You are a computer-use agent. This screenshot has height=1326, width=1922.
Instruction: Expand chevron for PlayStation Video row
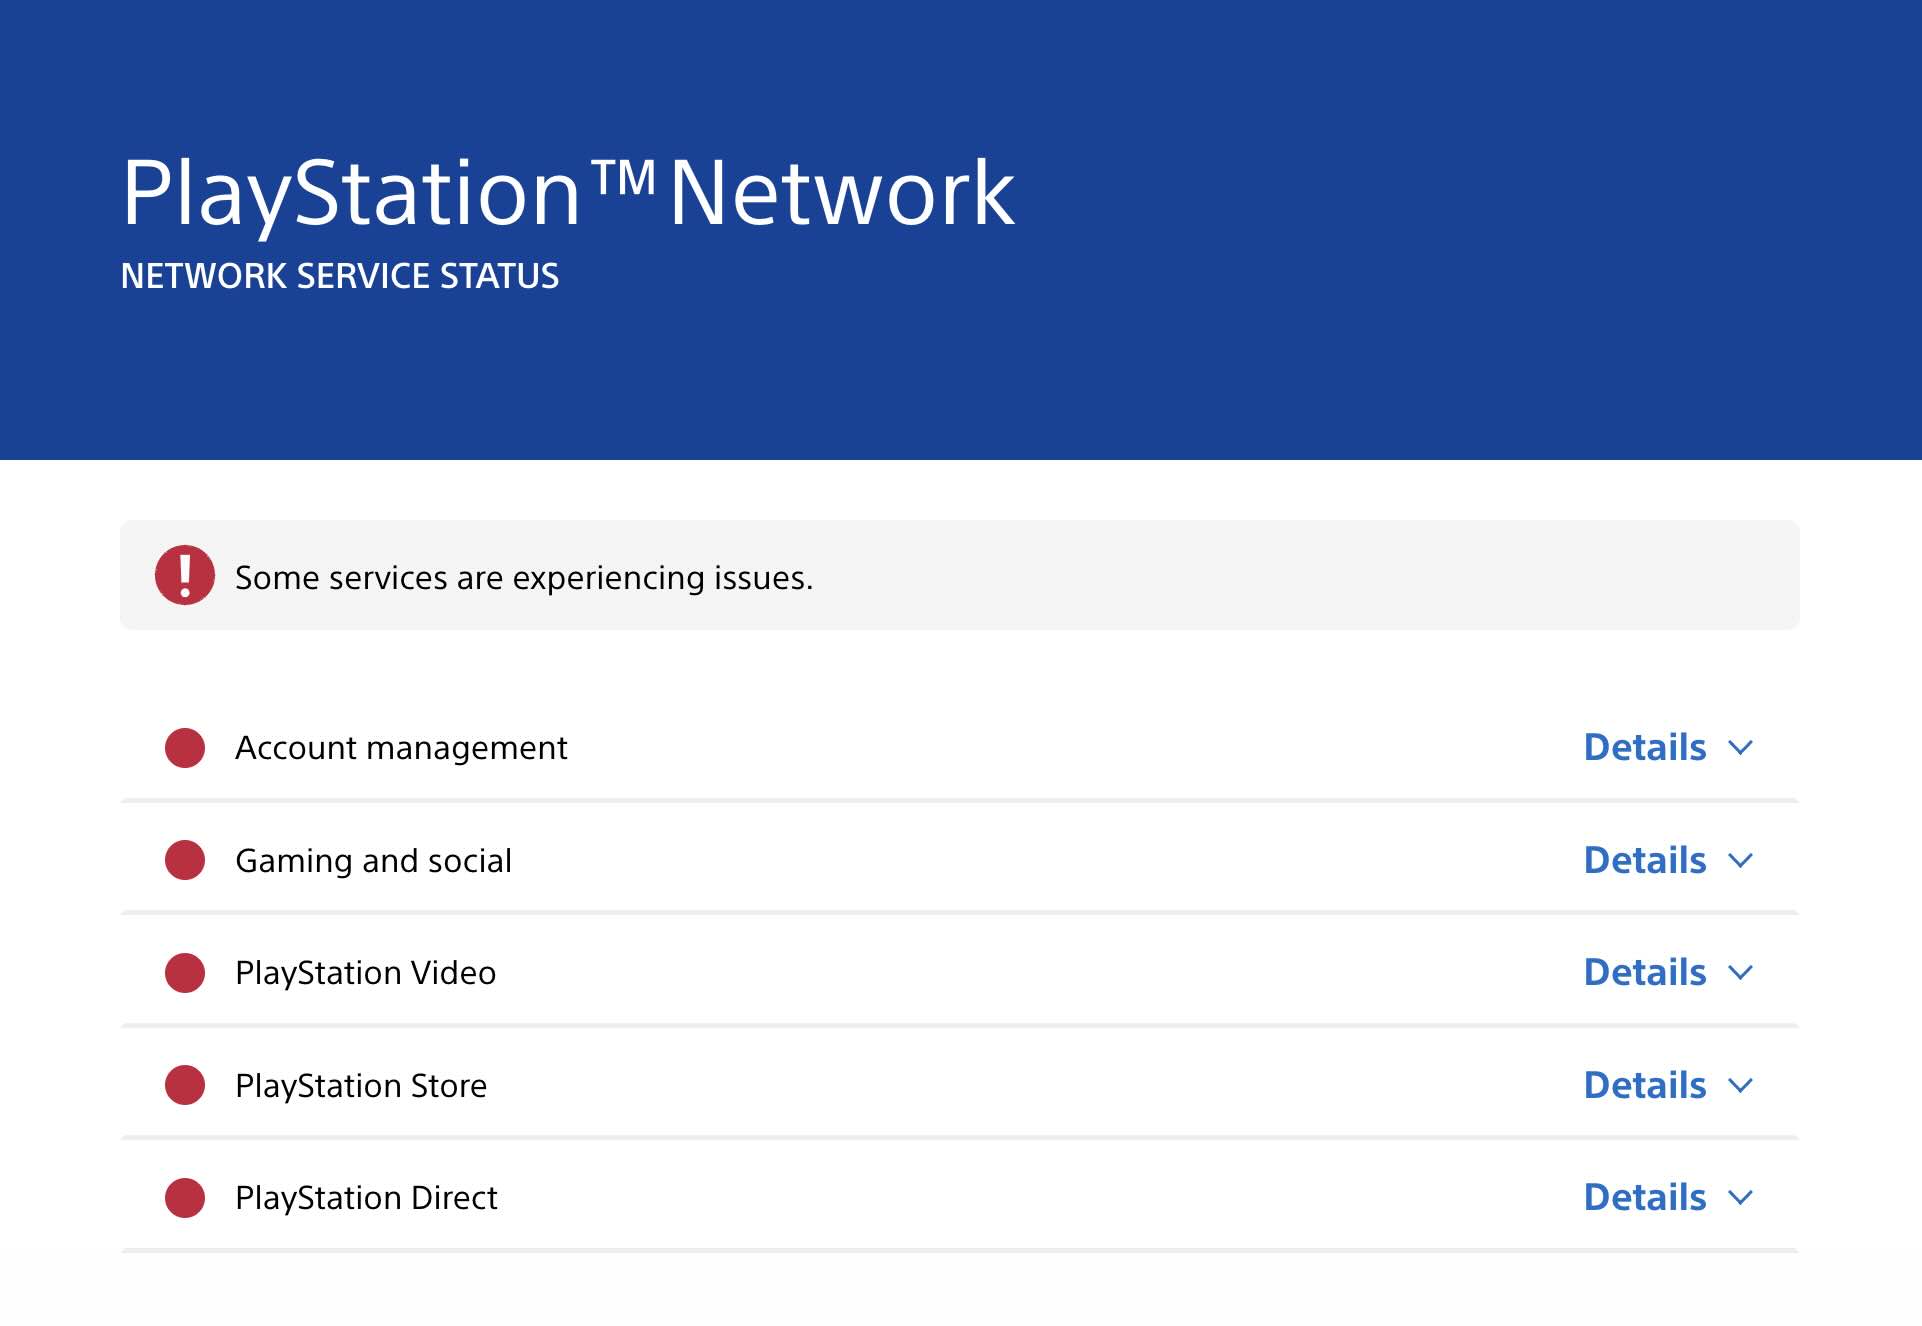tap(1741, 973)
